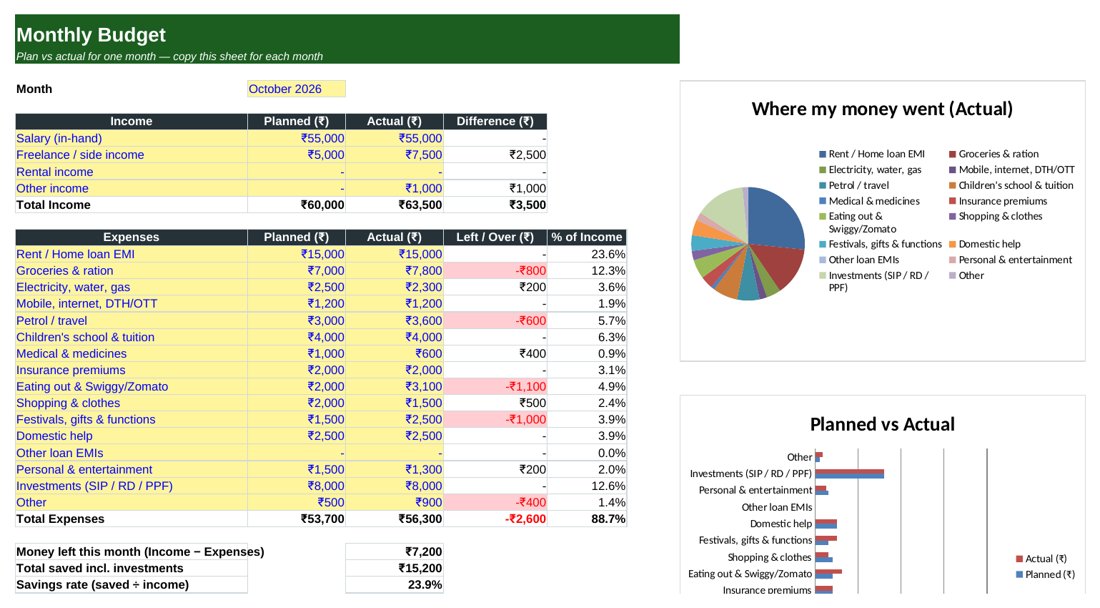
Task: Select the 'Where my money went (Actual)' chart title
Action: click(882, 109)
